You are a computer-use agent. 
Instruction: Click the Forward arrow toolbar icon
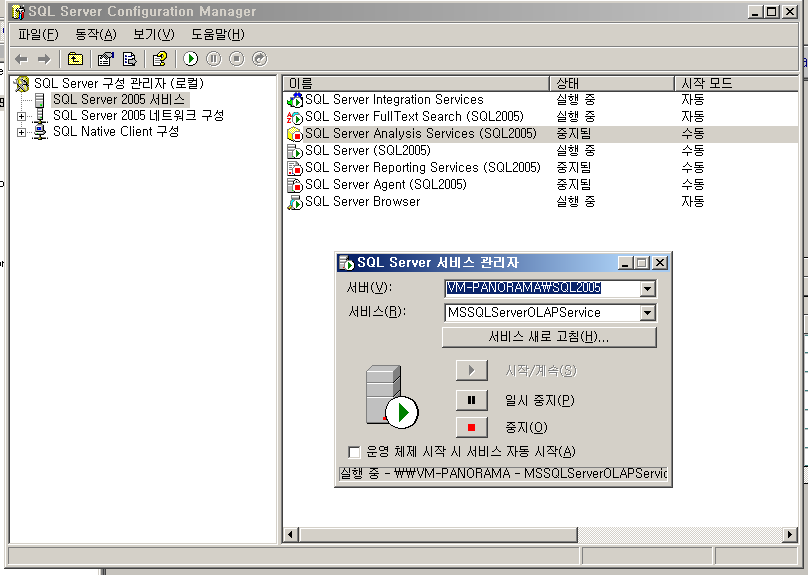point(44,59)
